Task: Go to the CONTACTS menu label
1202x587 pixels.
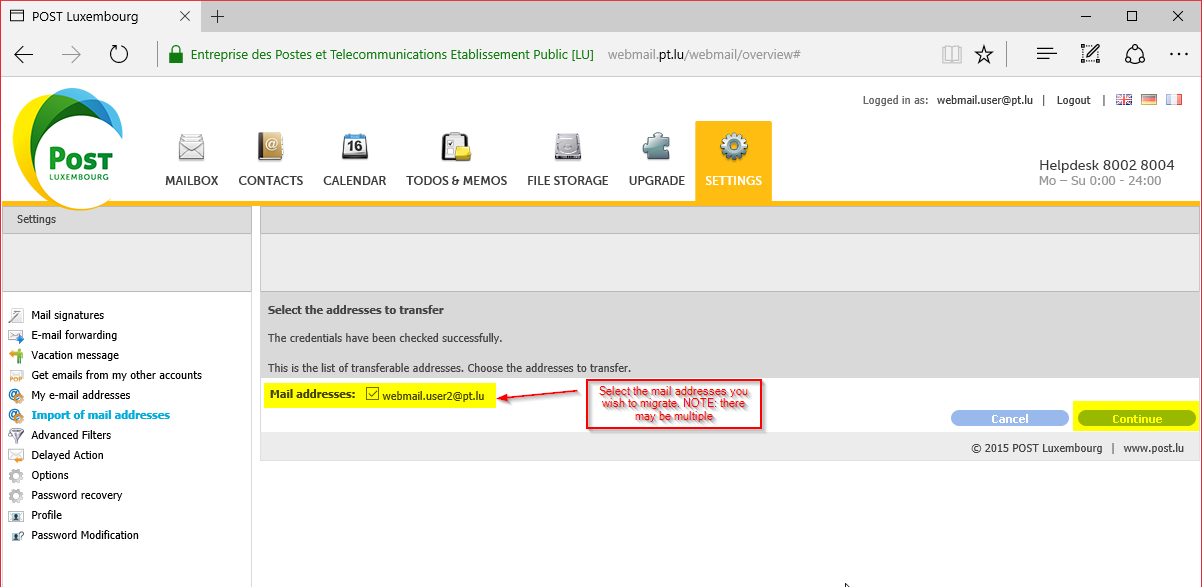Action: (271, 181)
